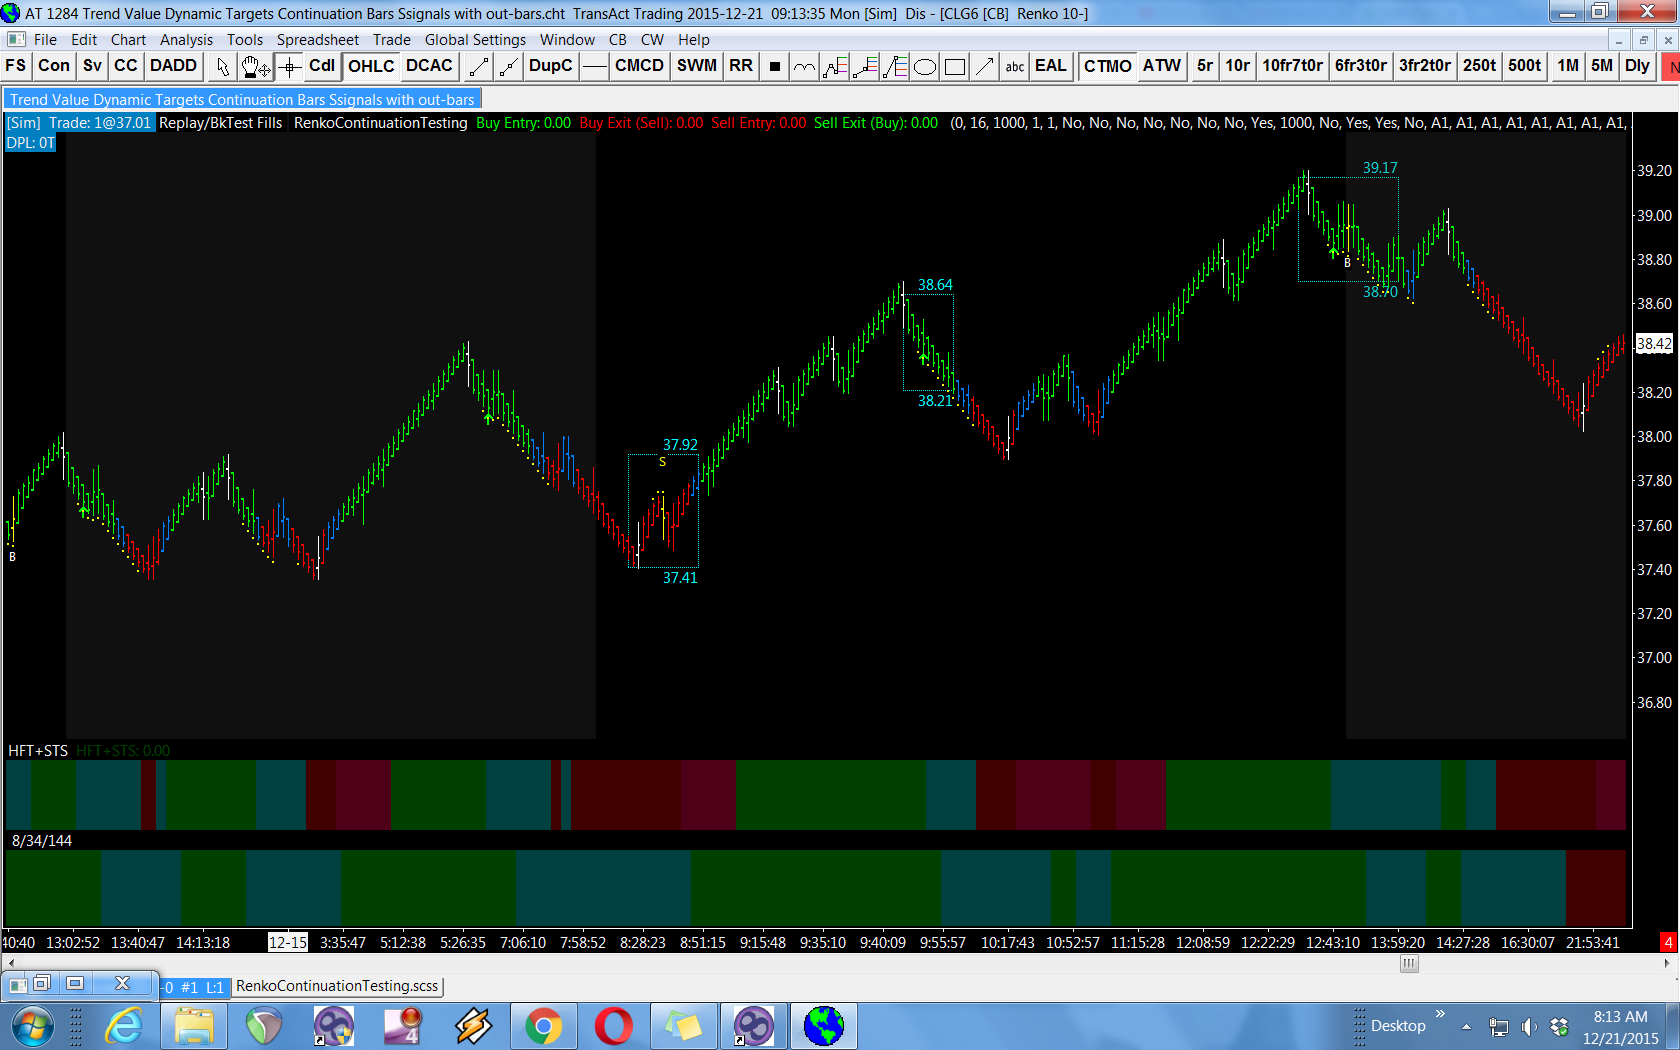Toggle the ATW toolbar button
This screenshot has height=1050, width=1680.
click(x=1162, y=66)
